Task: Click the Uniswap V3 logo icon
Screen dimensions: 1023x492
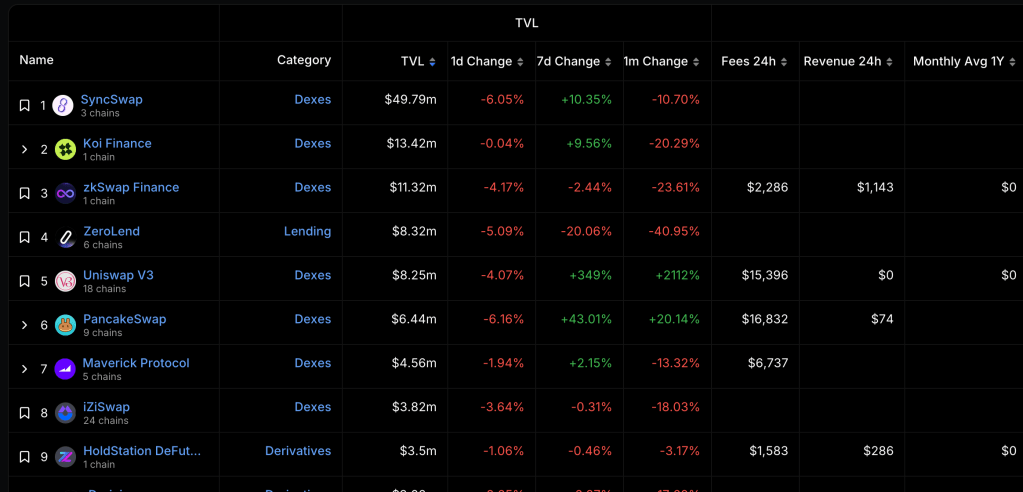Action: 65,281
